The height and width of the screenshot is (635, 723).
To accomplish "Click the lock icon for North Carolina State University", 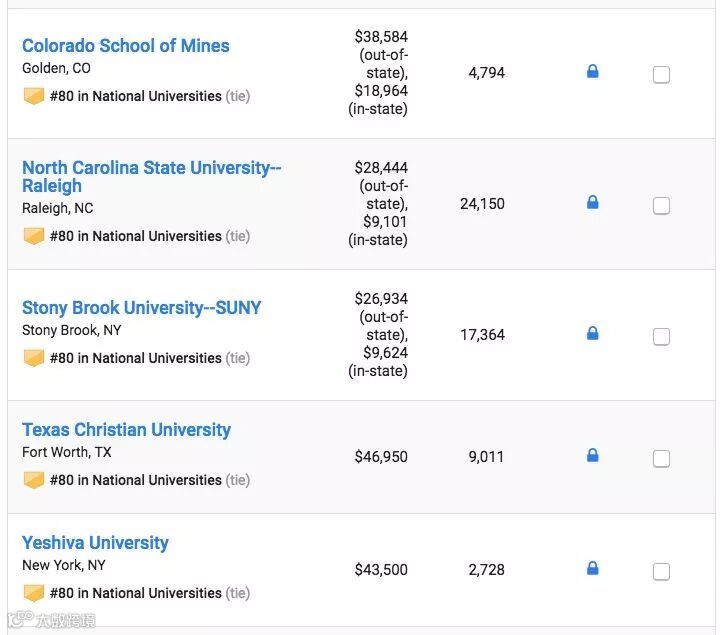I will point(592,203).
